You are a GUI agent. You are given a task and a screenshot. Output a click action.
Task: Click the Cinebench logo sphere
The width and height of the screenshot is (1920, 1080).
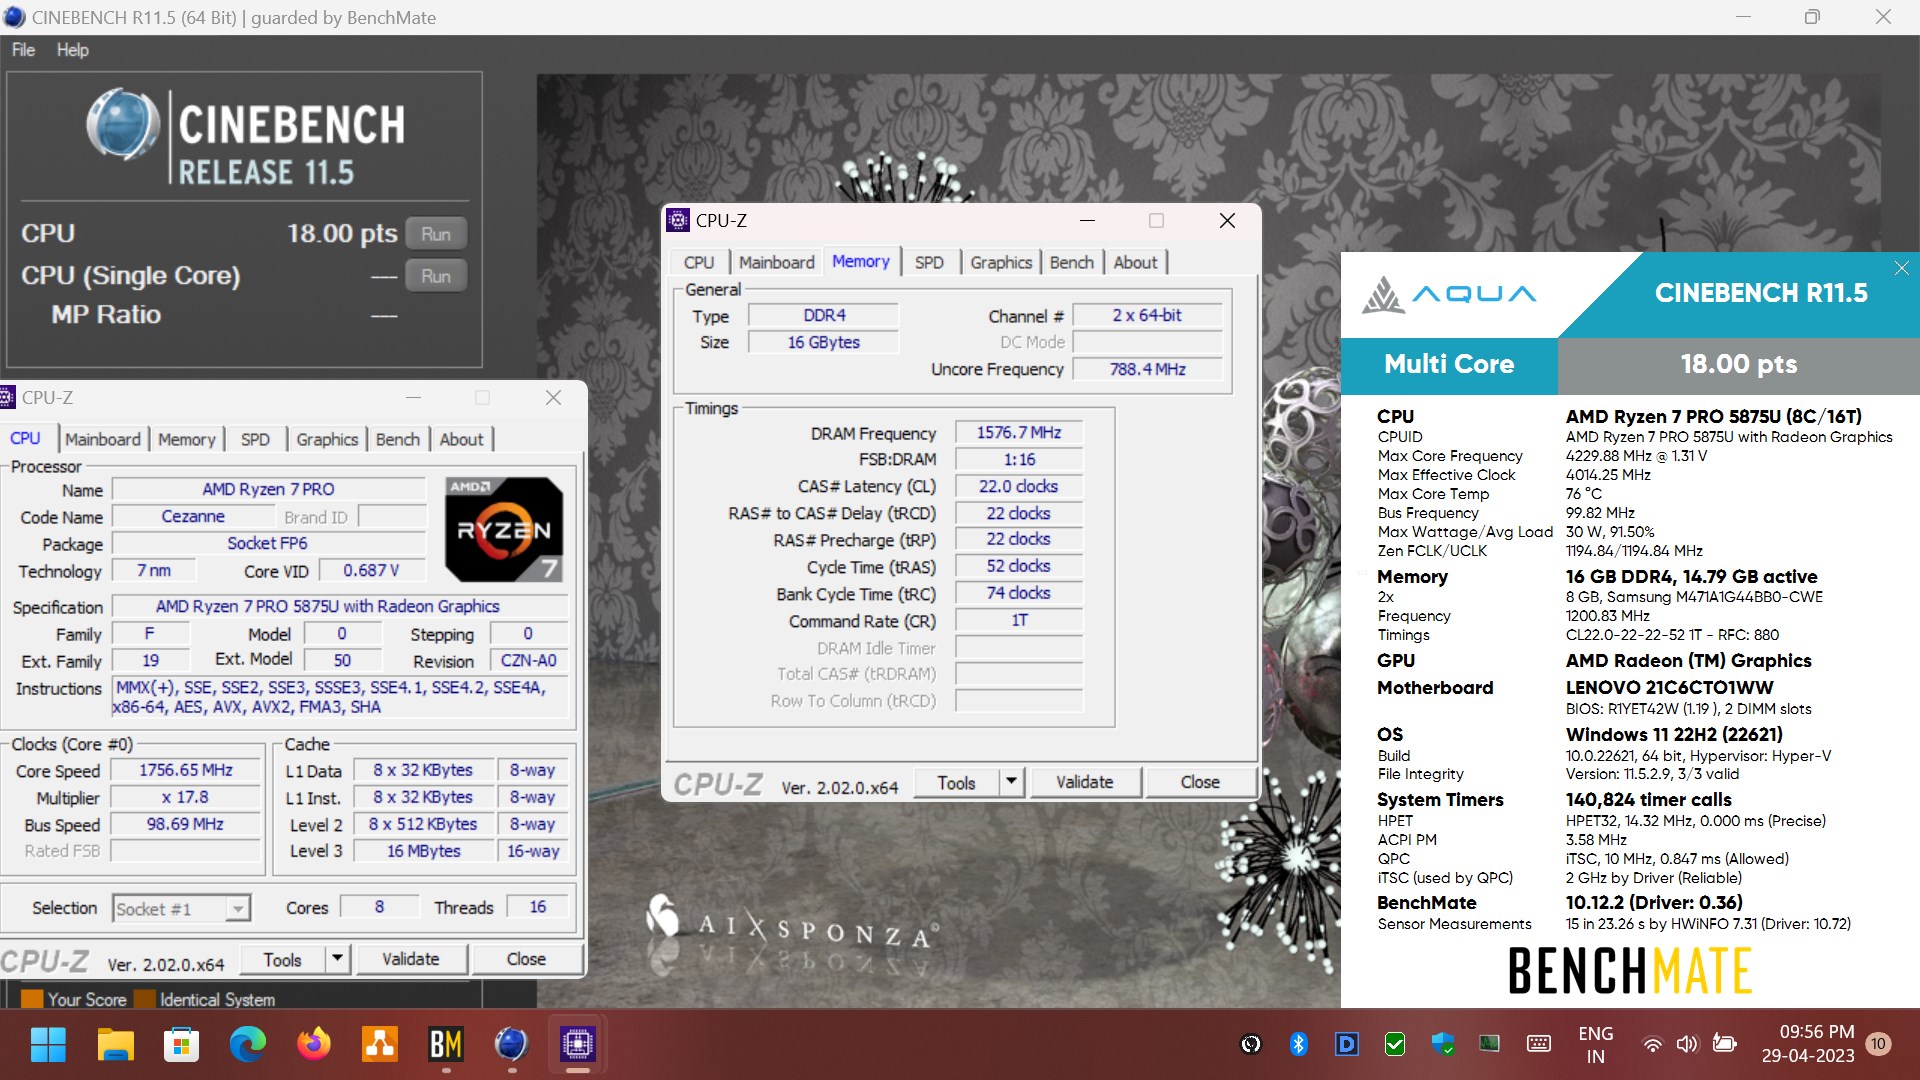pos(122,125)
